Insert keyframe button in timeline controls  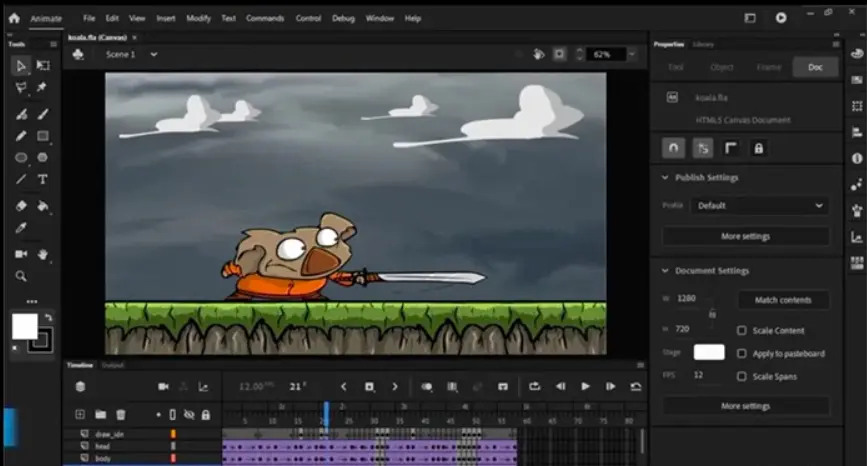tap(369, 387)
